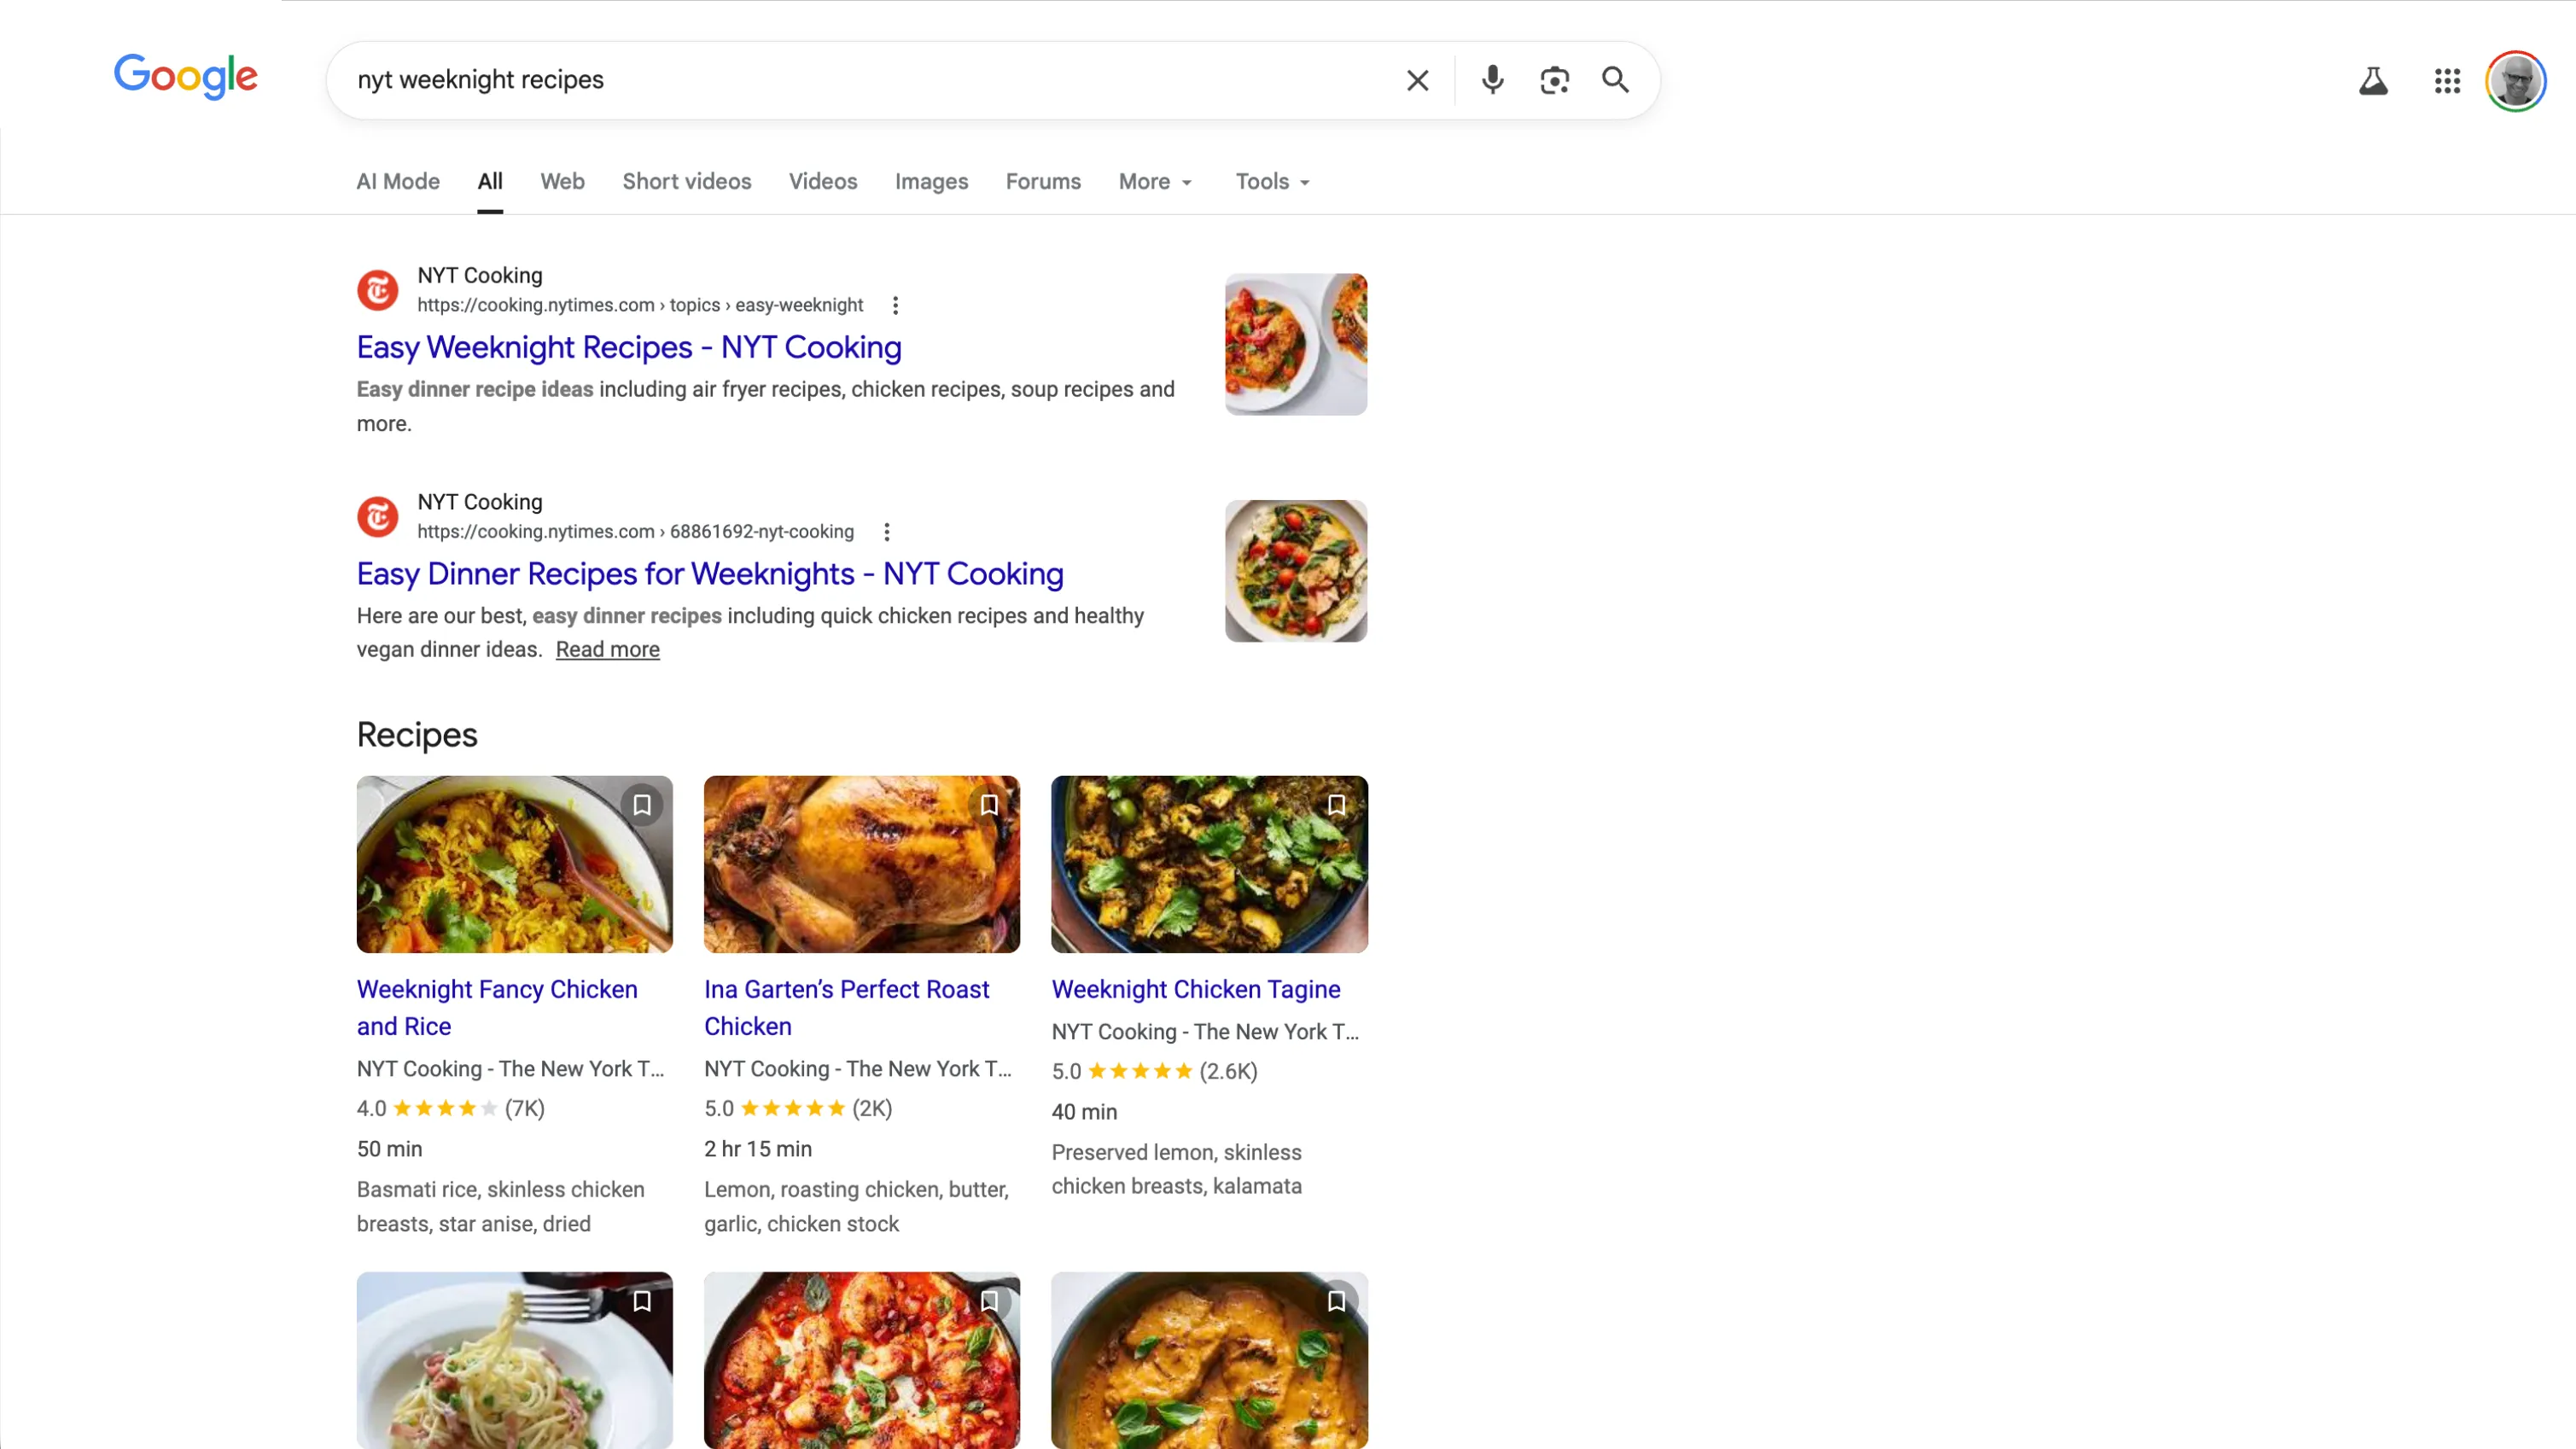This screenshot has width=2576, height=1449.
Task: Click the magnifying glass search button
Action: [x=1615, y=80]
